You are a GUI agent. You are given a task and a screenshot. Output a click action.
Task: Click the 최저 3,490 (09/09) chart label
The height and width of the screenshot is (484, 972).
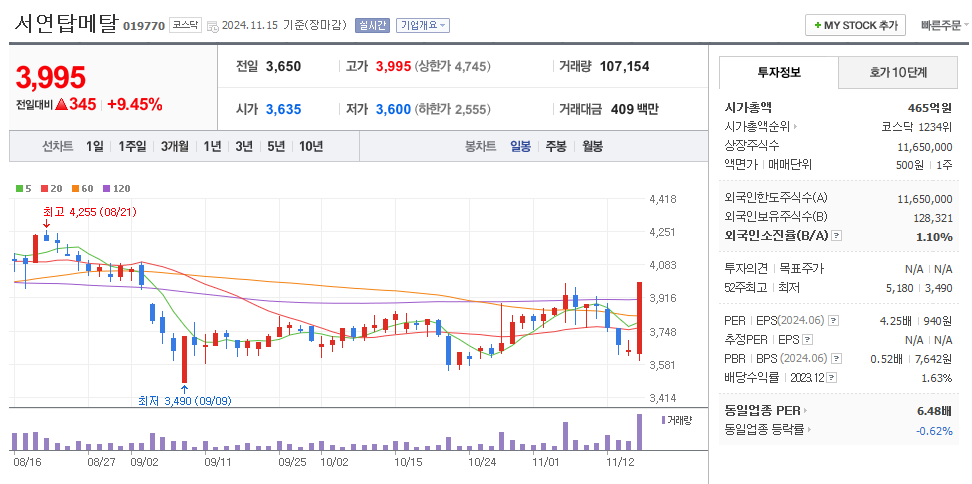click(x=185, y=401)
